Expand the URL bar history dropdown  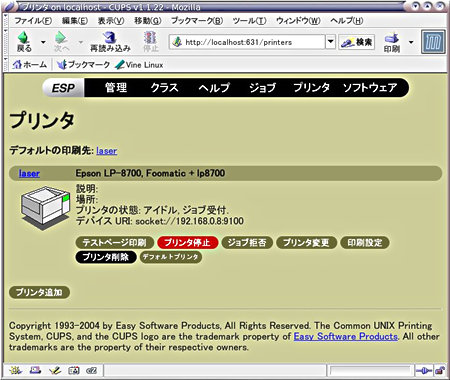coord(330,42)
